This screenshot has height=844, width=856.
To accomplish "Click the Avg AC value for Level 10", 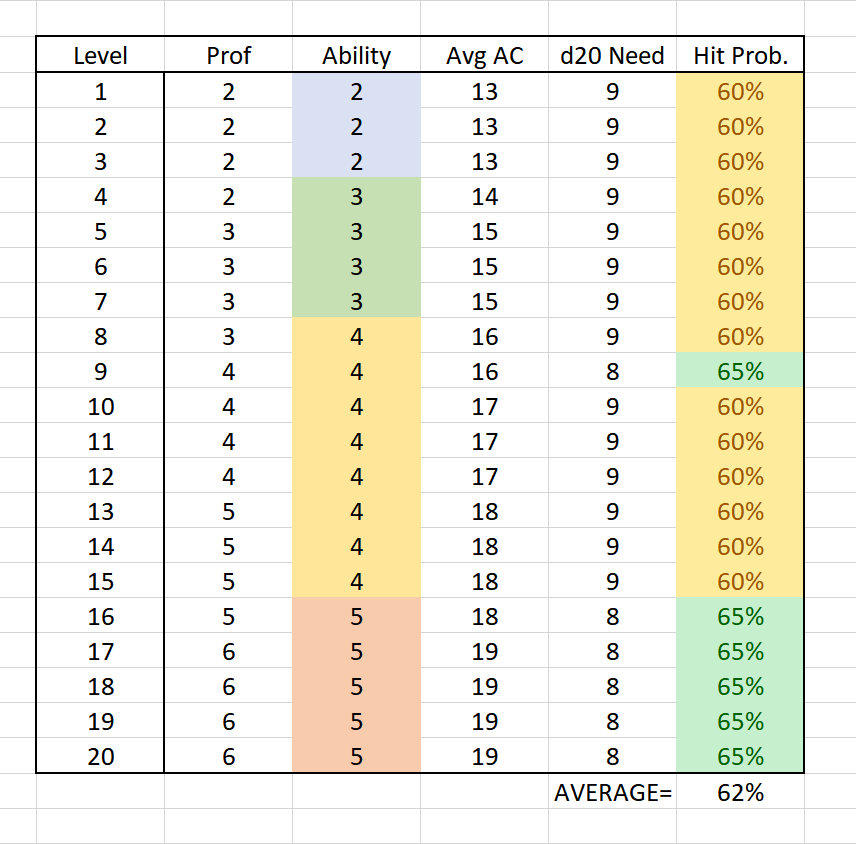I will point(485,407).
